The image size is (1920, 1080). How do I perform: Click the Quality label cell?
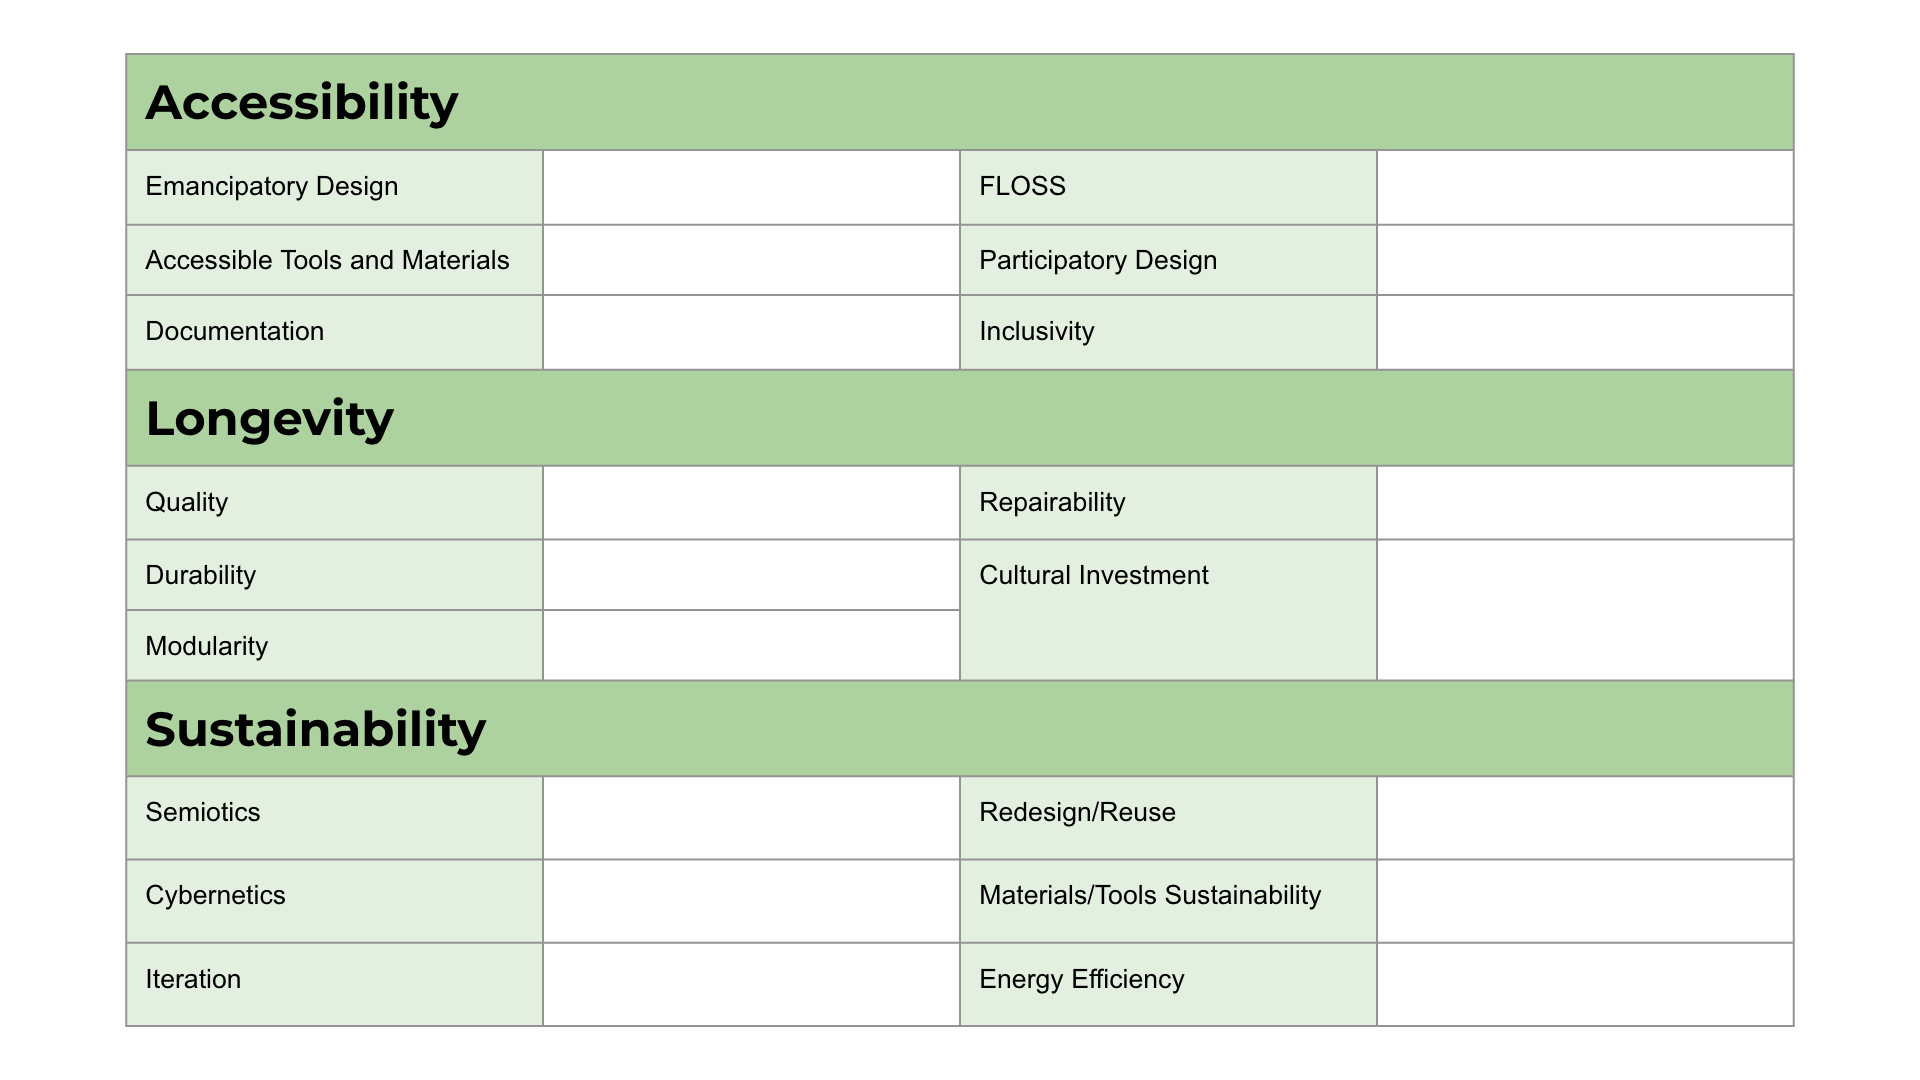pyautogui.click(x=335, y=503)
